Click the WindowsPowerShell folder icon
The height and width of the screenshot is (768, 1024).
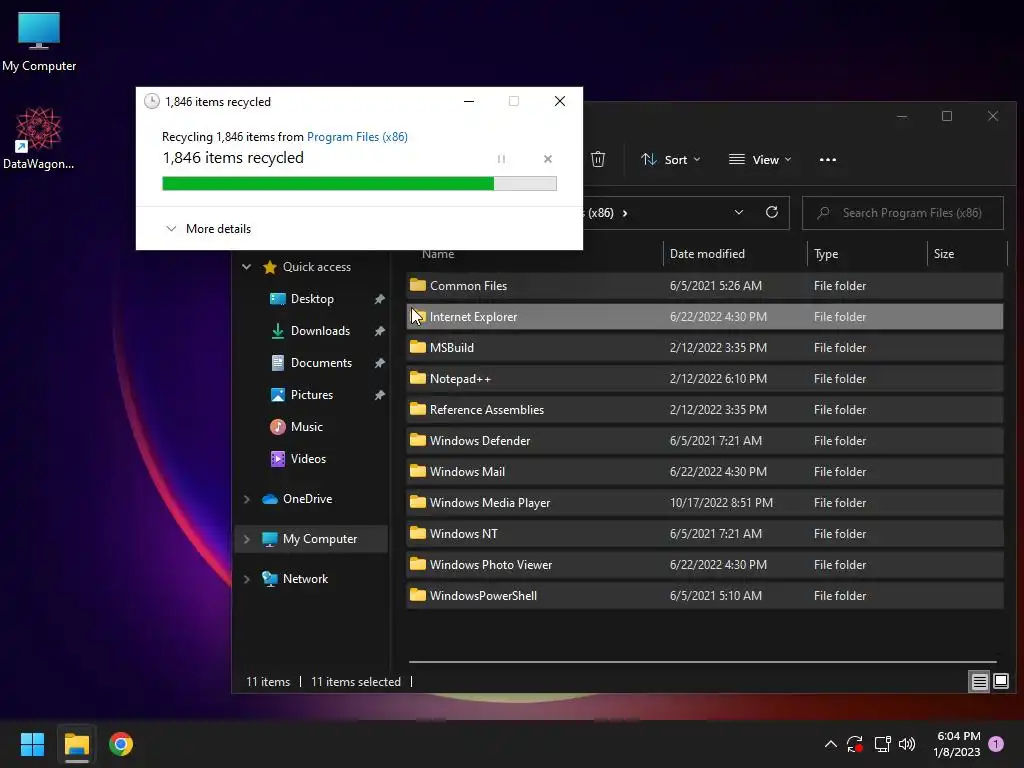click(418, 595)
